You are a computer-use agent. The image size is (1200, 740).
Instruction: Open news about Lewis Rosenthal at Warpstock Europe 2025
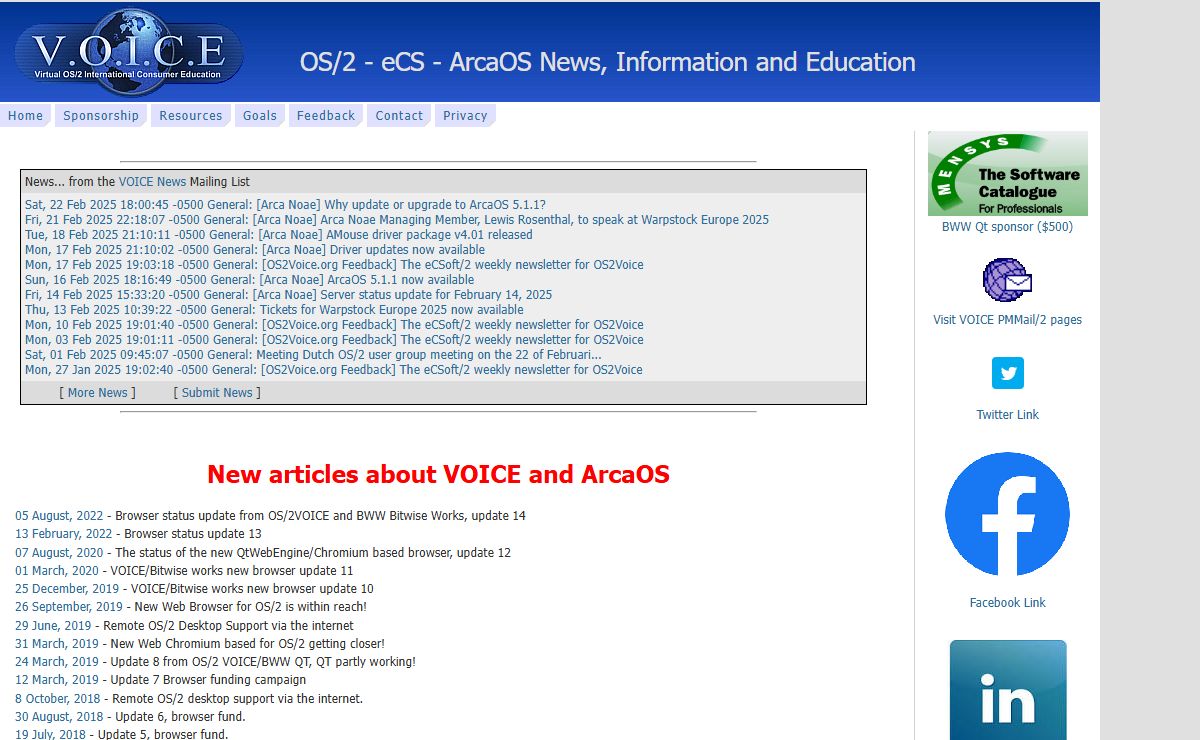point(397,220)
